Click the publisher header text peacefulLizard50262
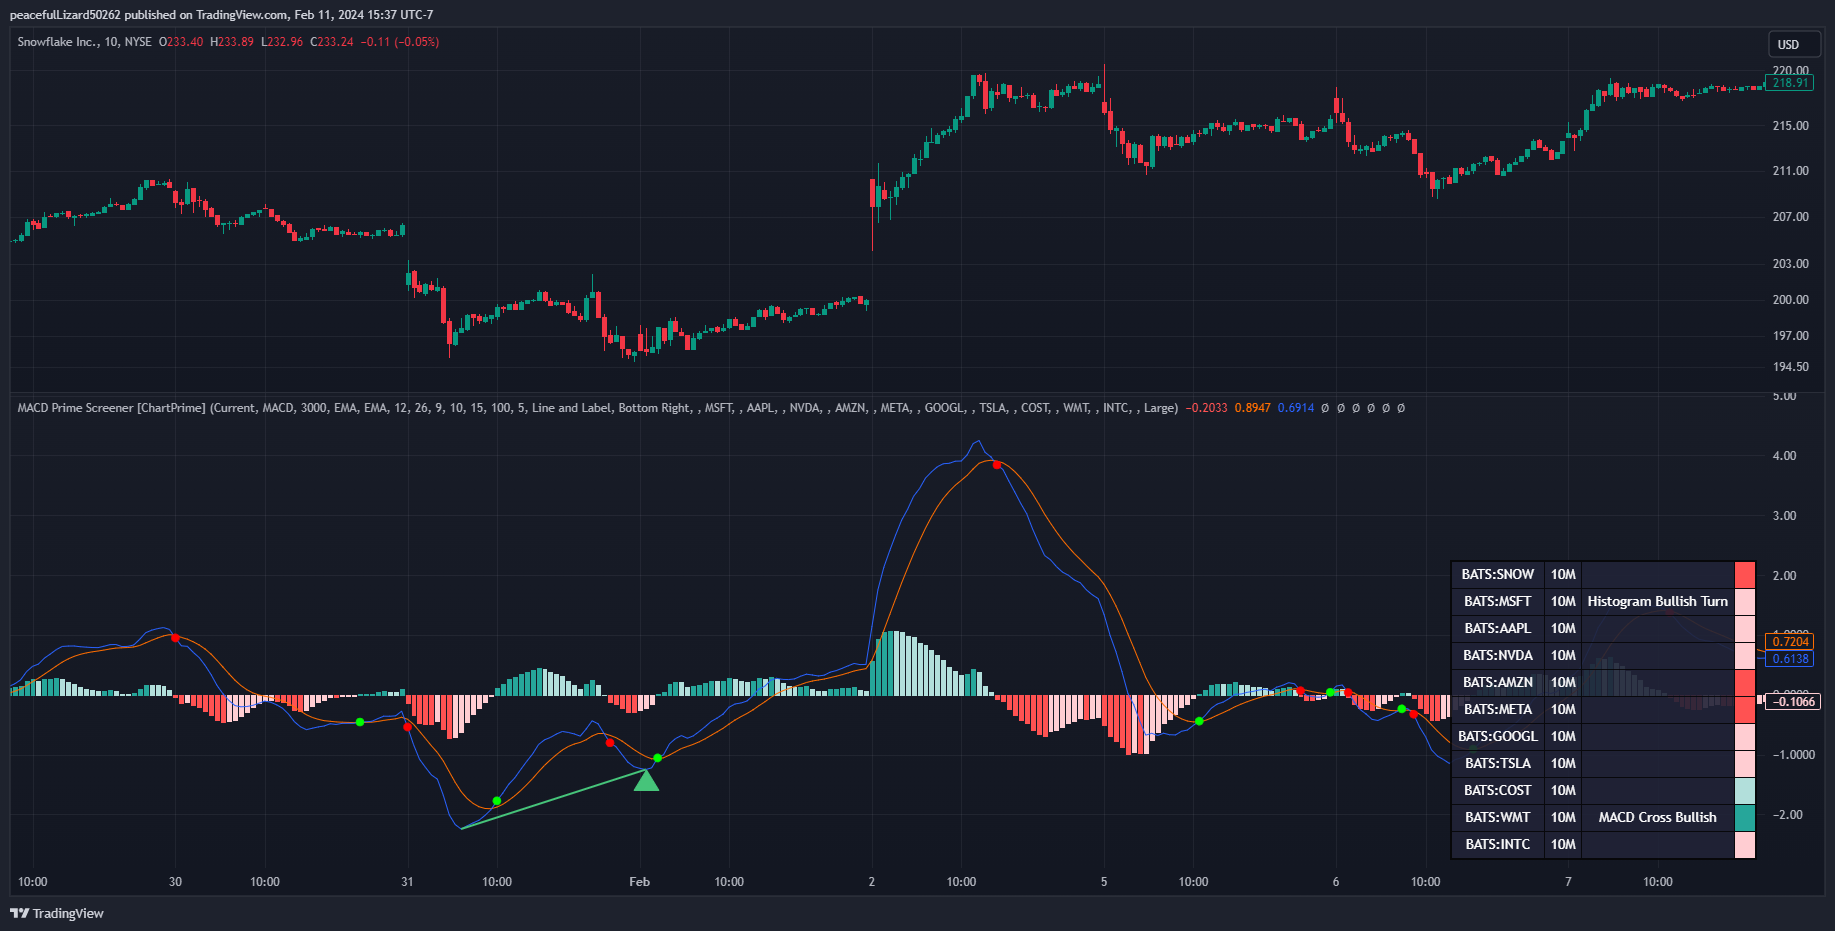Viewport: 1835px width, 931px height. 65,15
